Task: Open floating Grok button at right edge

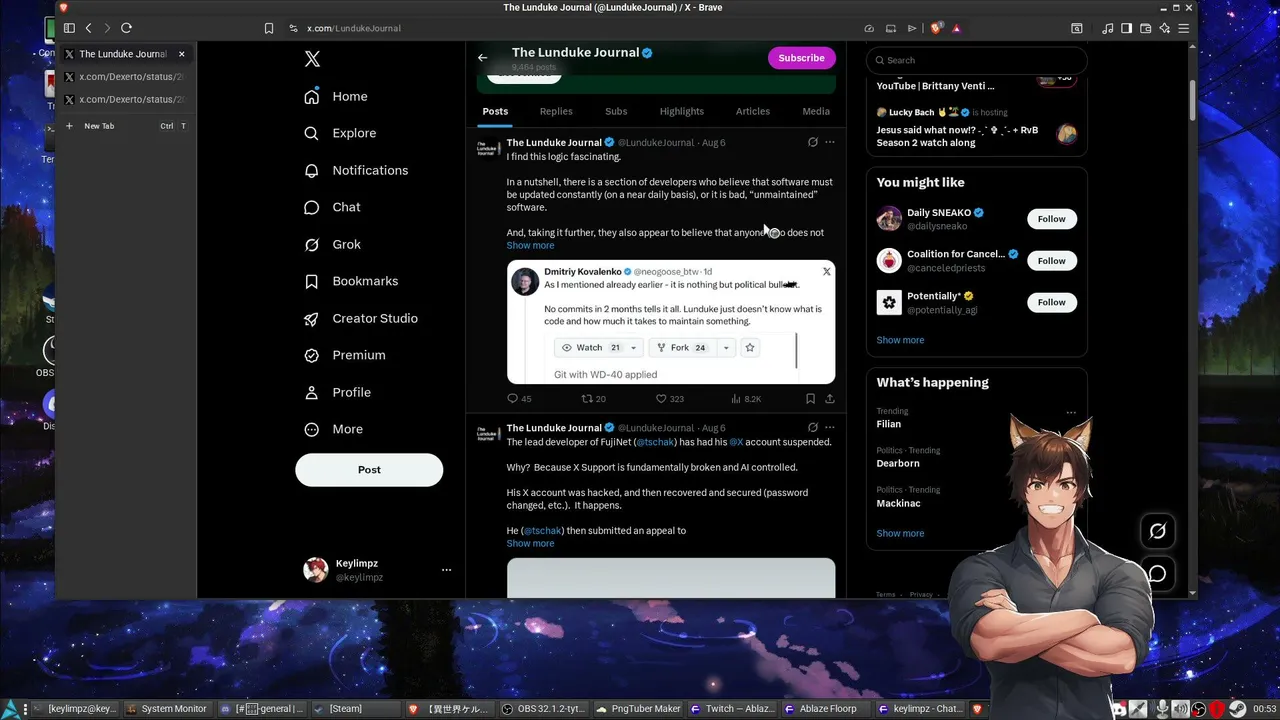Action: pyautogui.click(x=1157, y=531)
